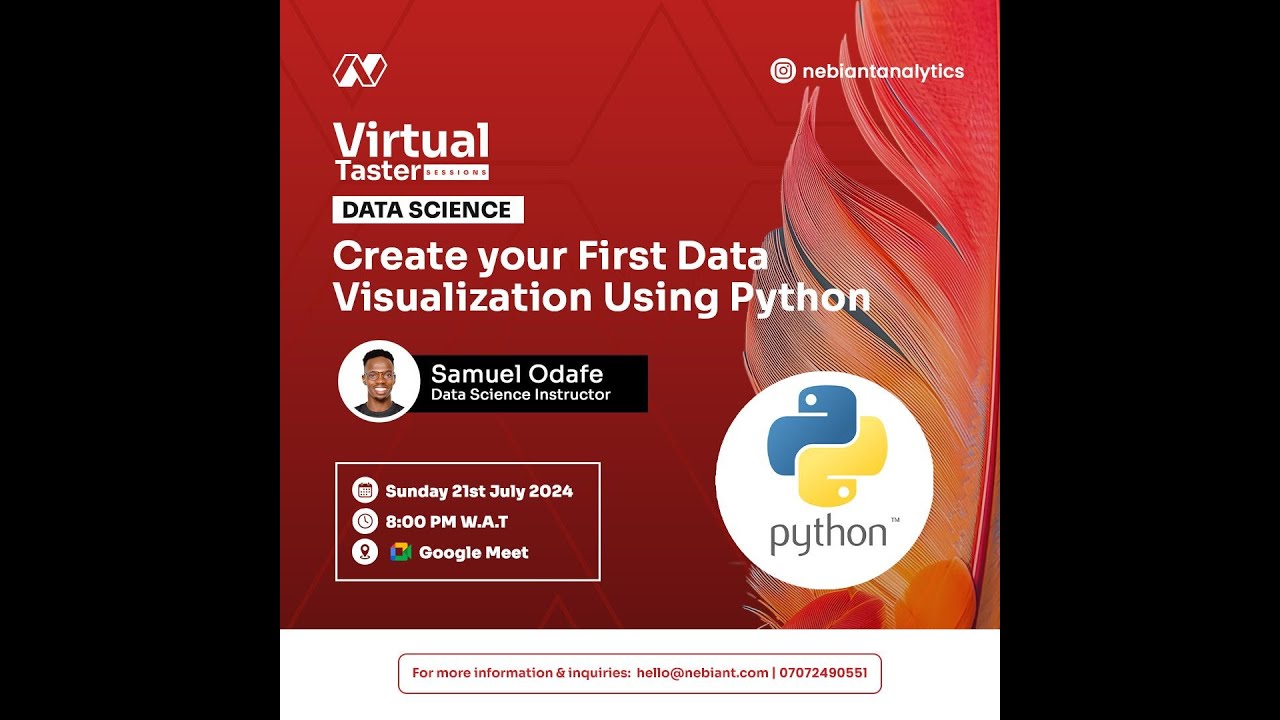Viewport: 1280px width, 720px height.
Task: Click the phone number 07072490551
Action: (824, 673)
